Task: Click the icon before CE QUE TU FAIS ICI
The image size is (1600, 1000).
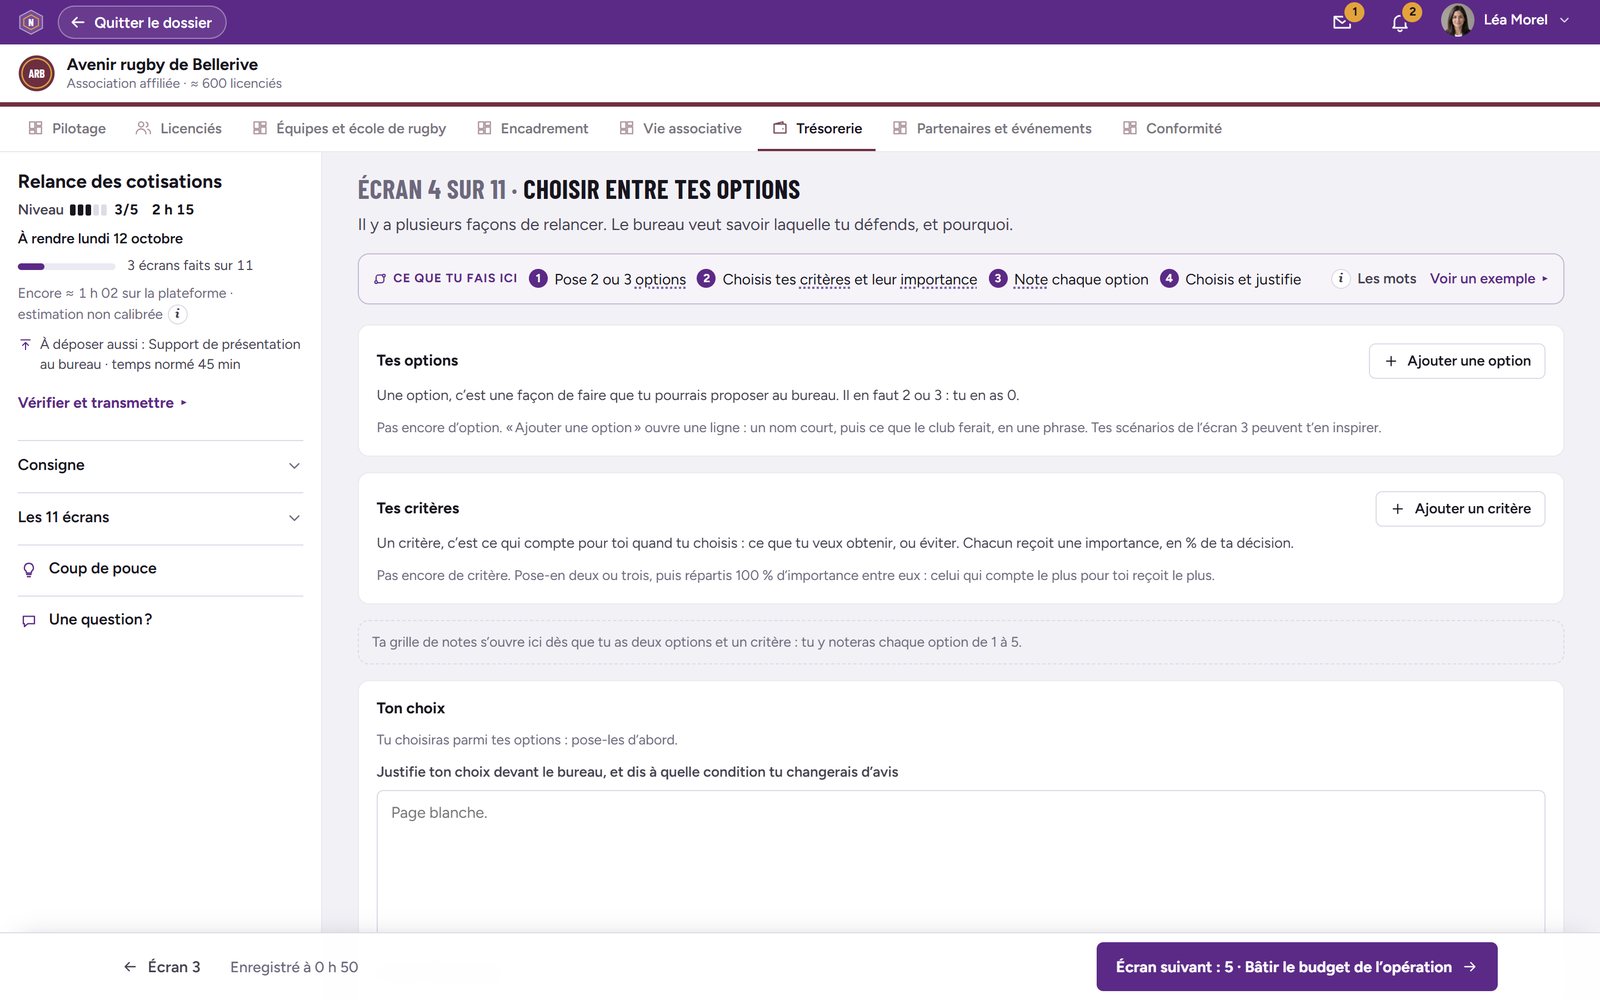Action: tap(380, 279)
